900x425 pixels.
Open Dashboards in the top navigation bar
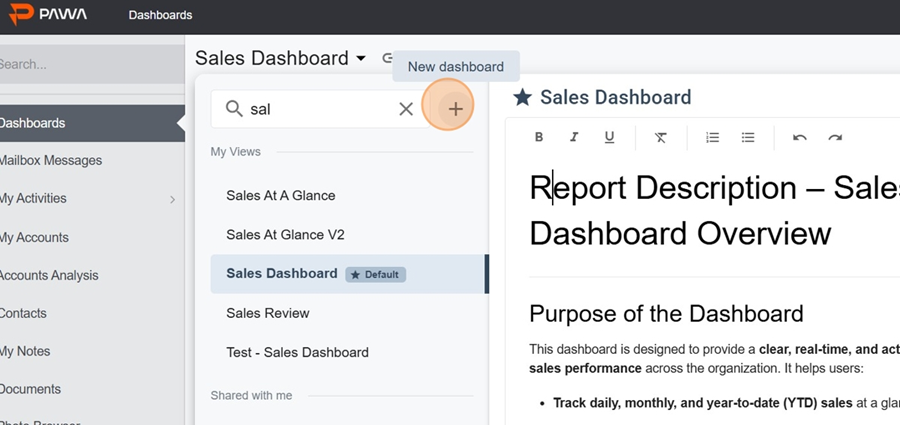[x=160, y=15]
